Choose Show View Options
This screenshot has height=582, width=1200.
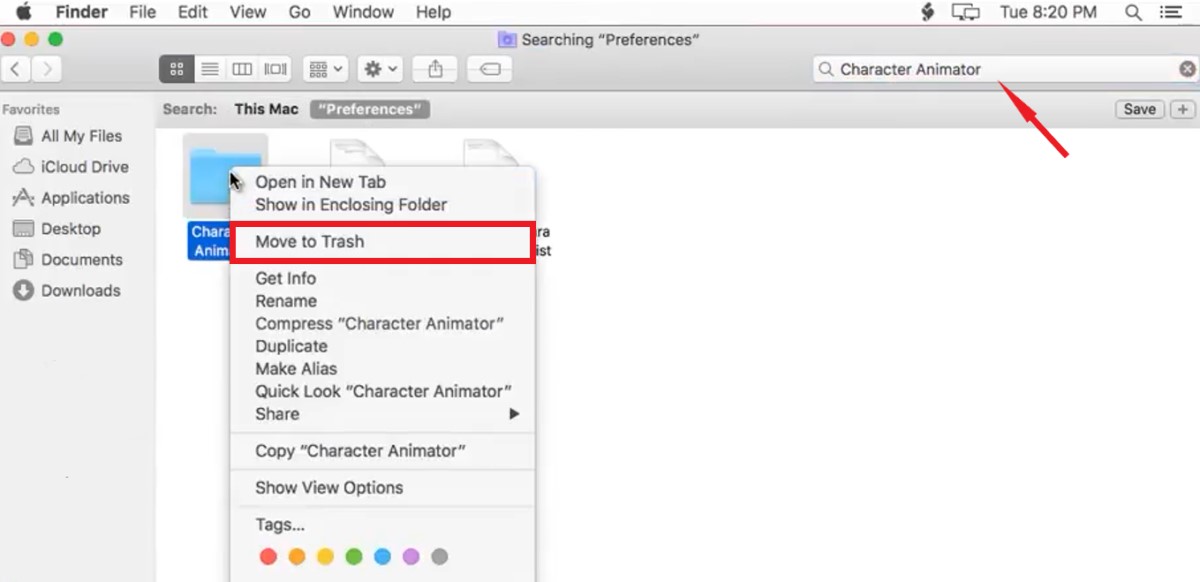[329, 488]
